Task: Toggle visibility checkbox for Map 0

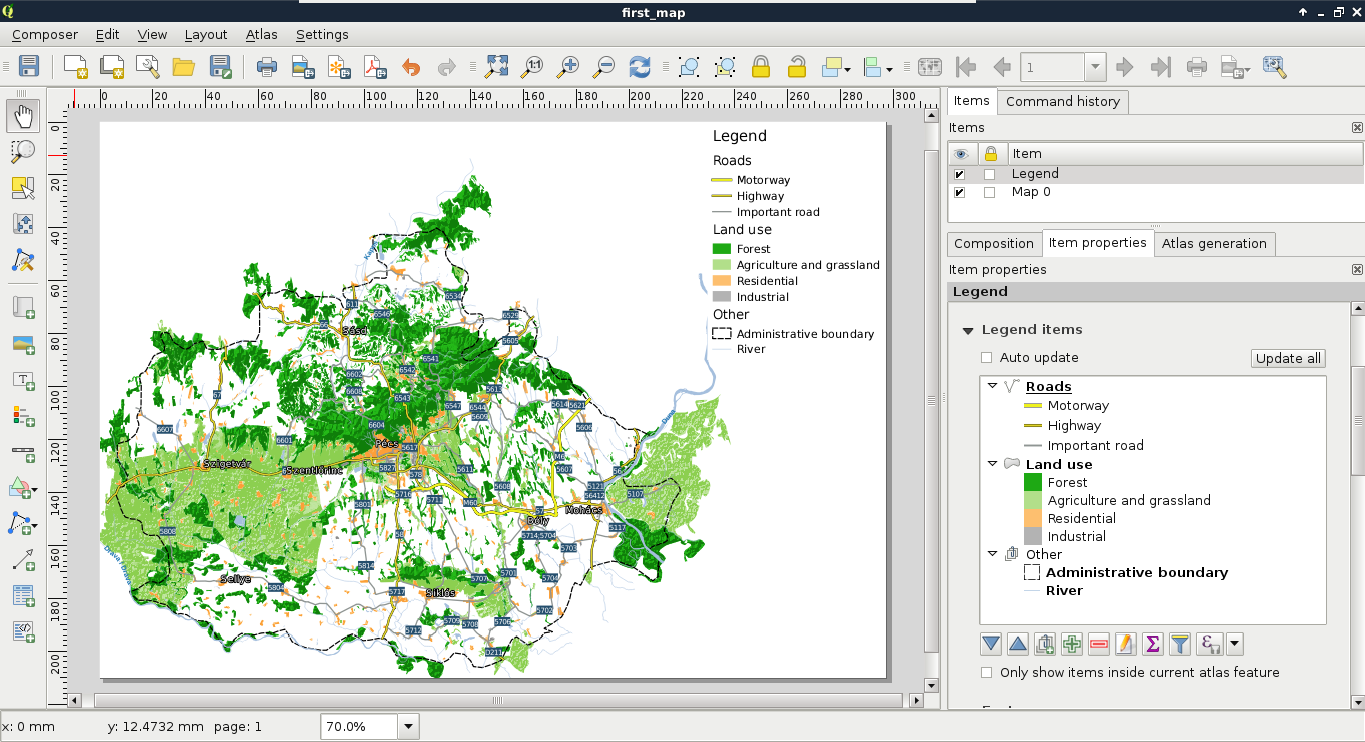Action: [x=960, y=192]
